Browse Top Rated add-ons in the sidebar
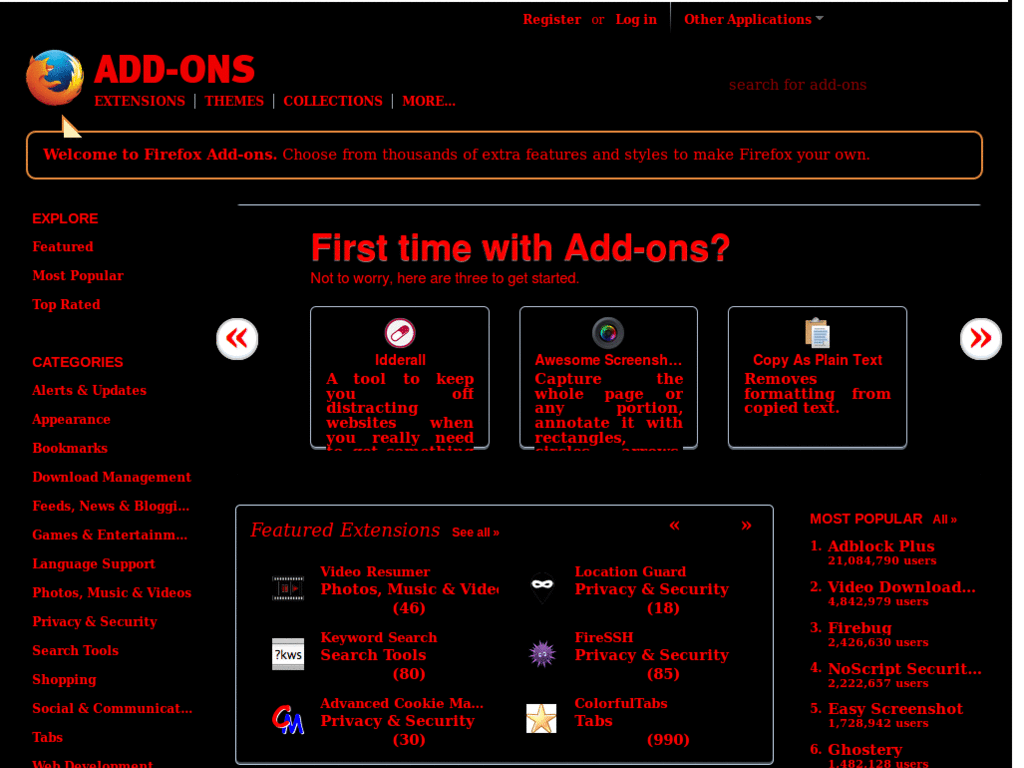 pyautogui.click(x=66, y=304)
